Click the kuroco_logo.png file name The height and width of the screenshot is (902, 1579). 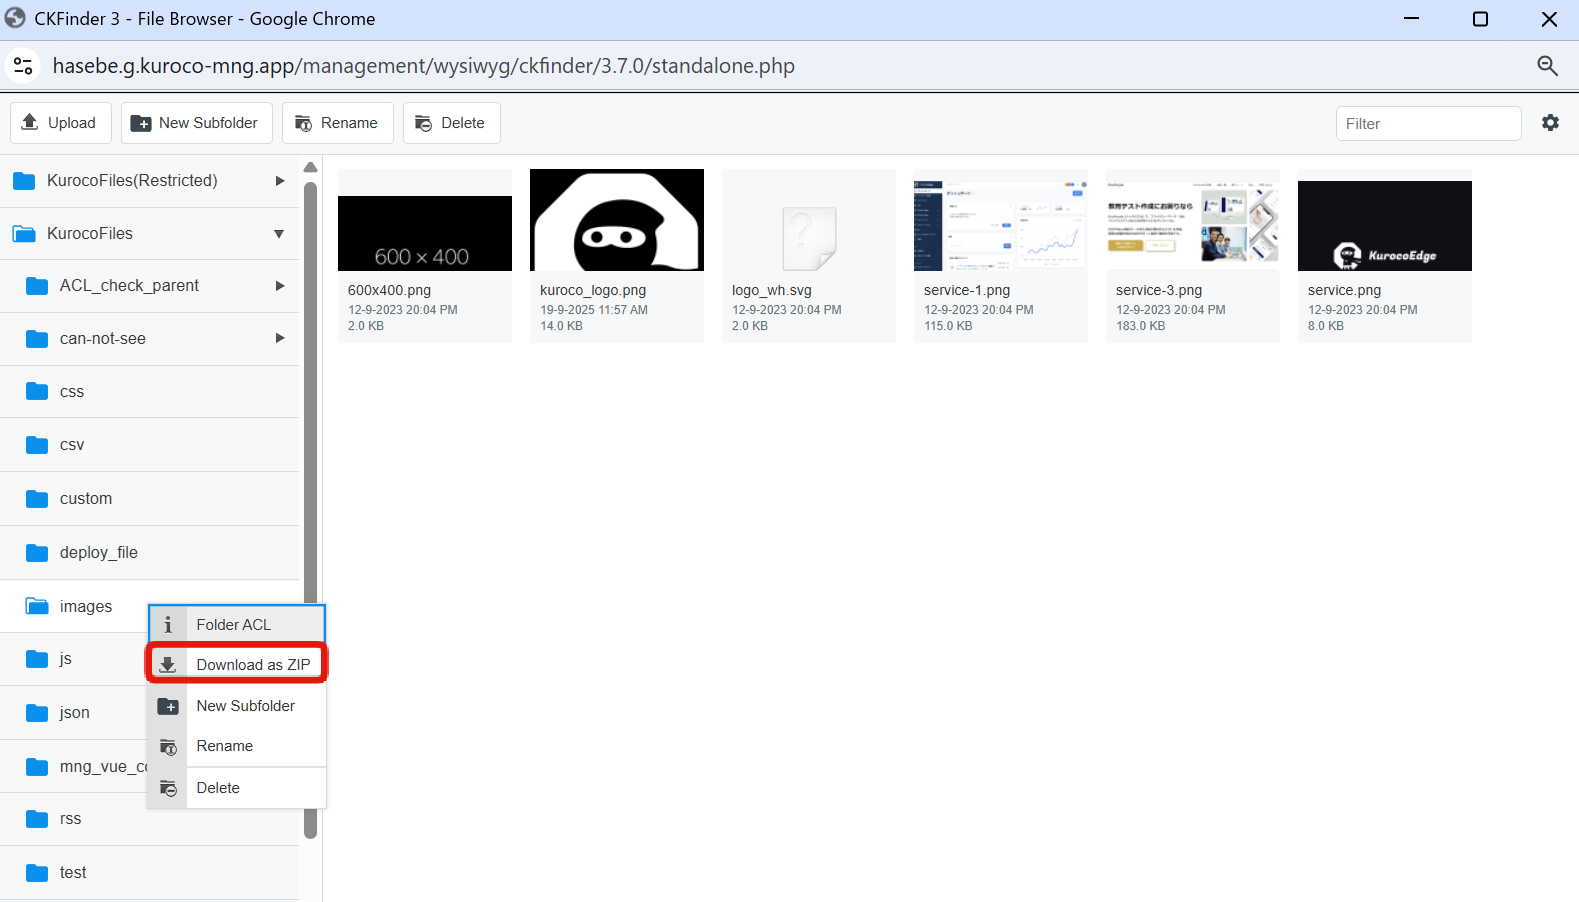tap(593, 290)
